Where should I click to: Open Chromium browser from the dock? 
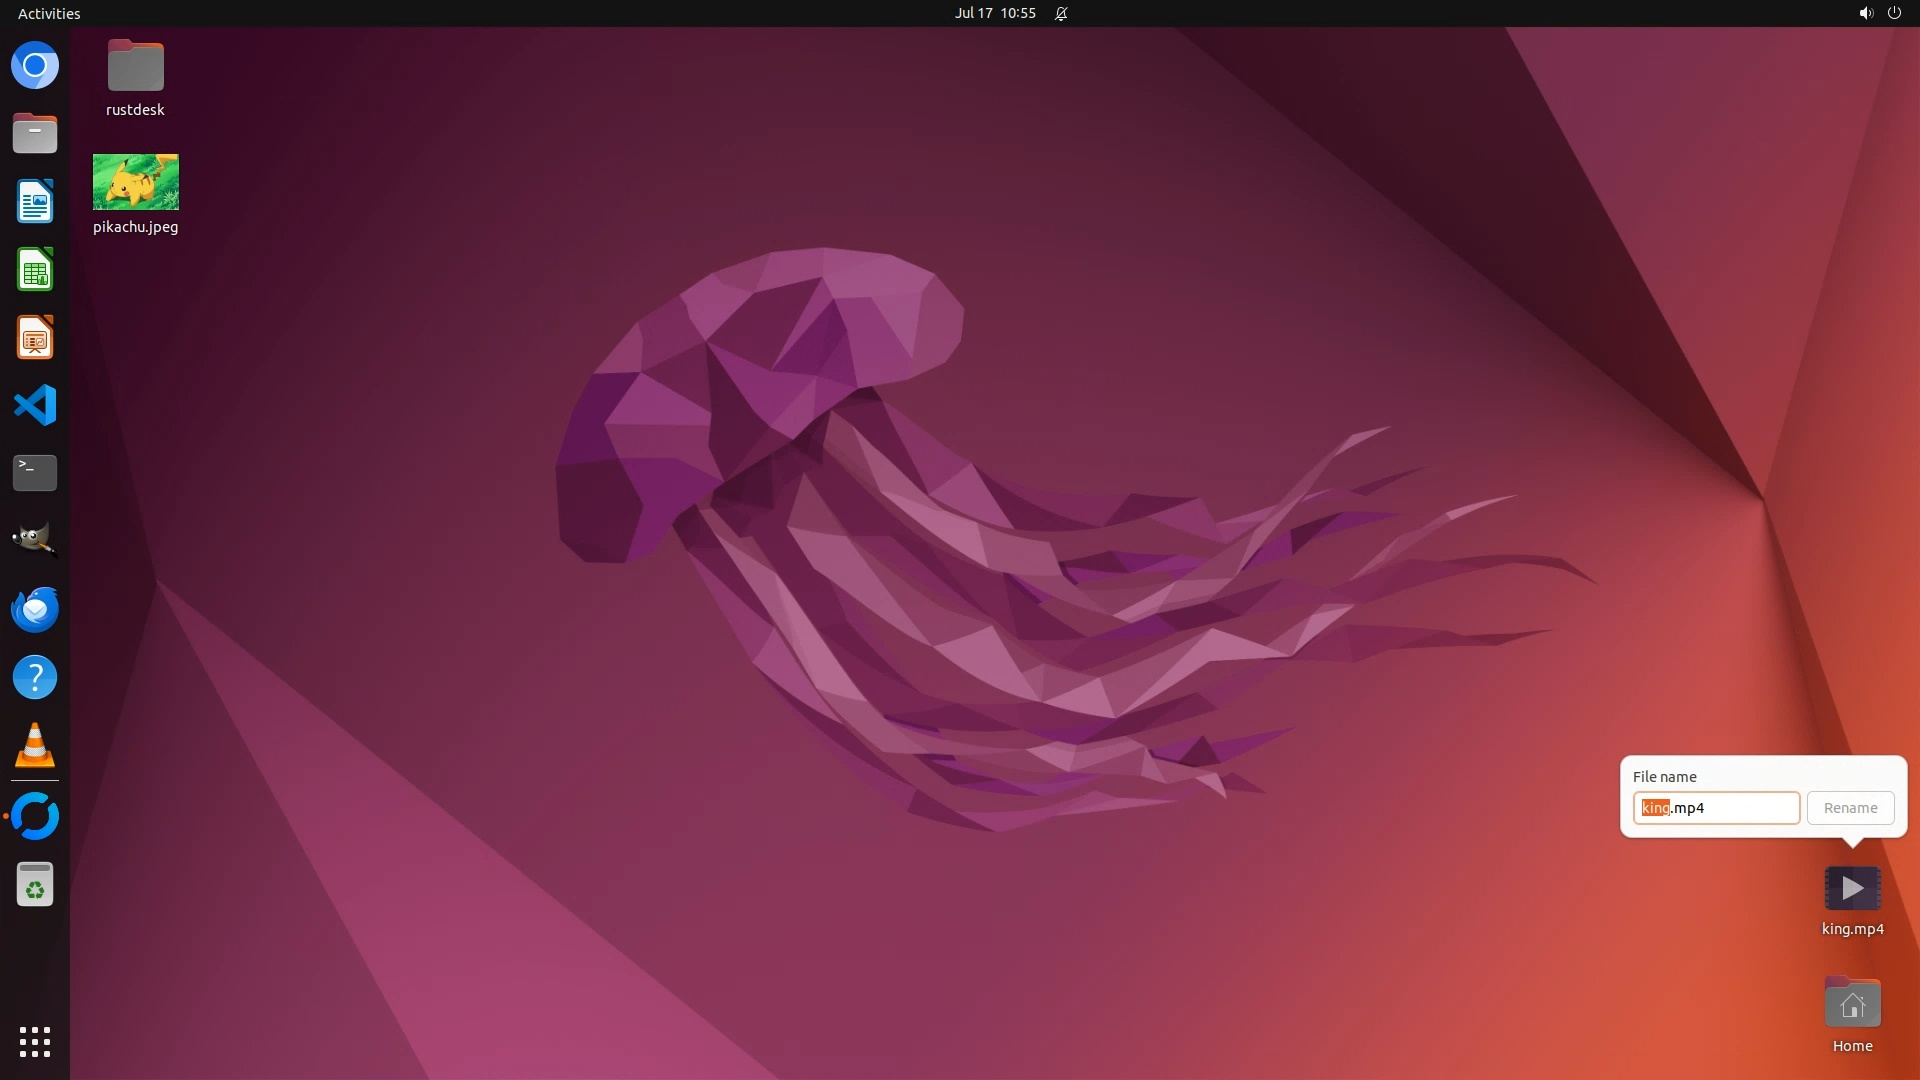tap(35, 66)
